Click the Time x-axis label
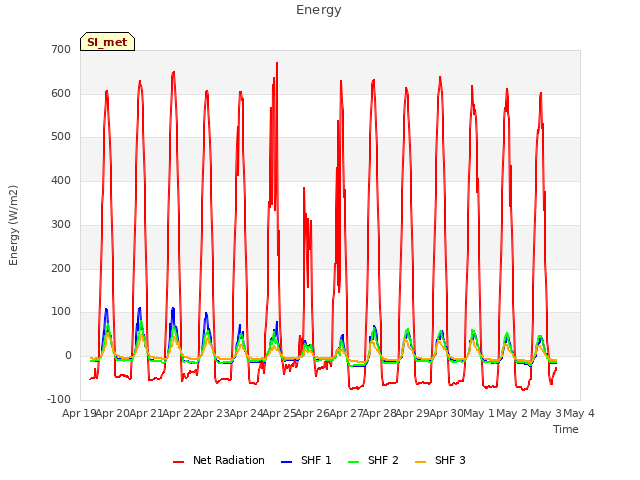Viewport: 640px width, 480px height. 566,429
